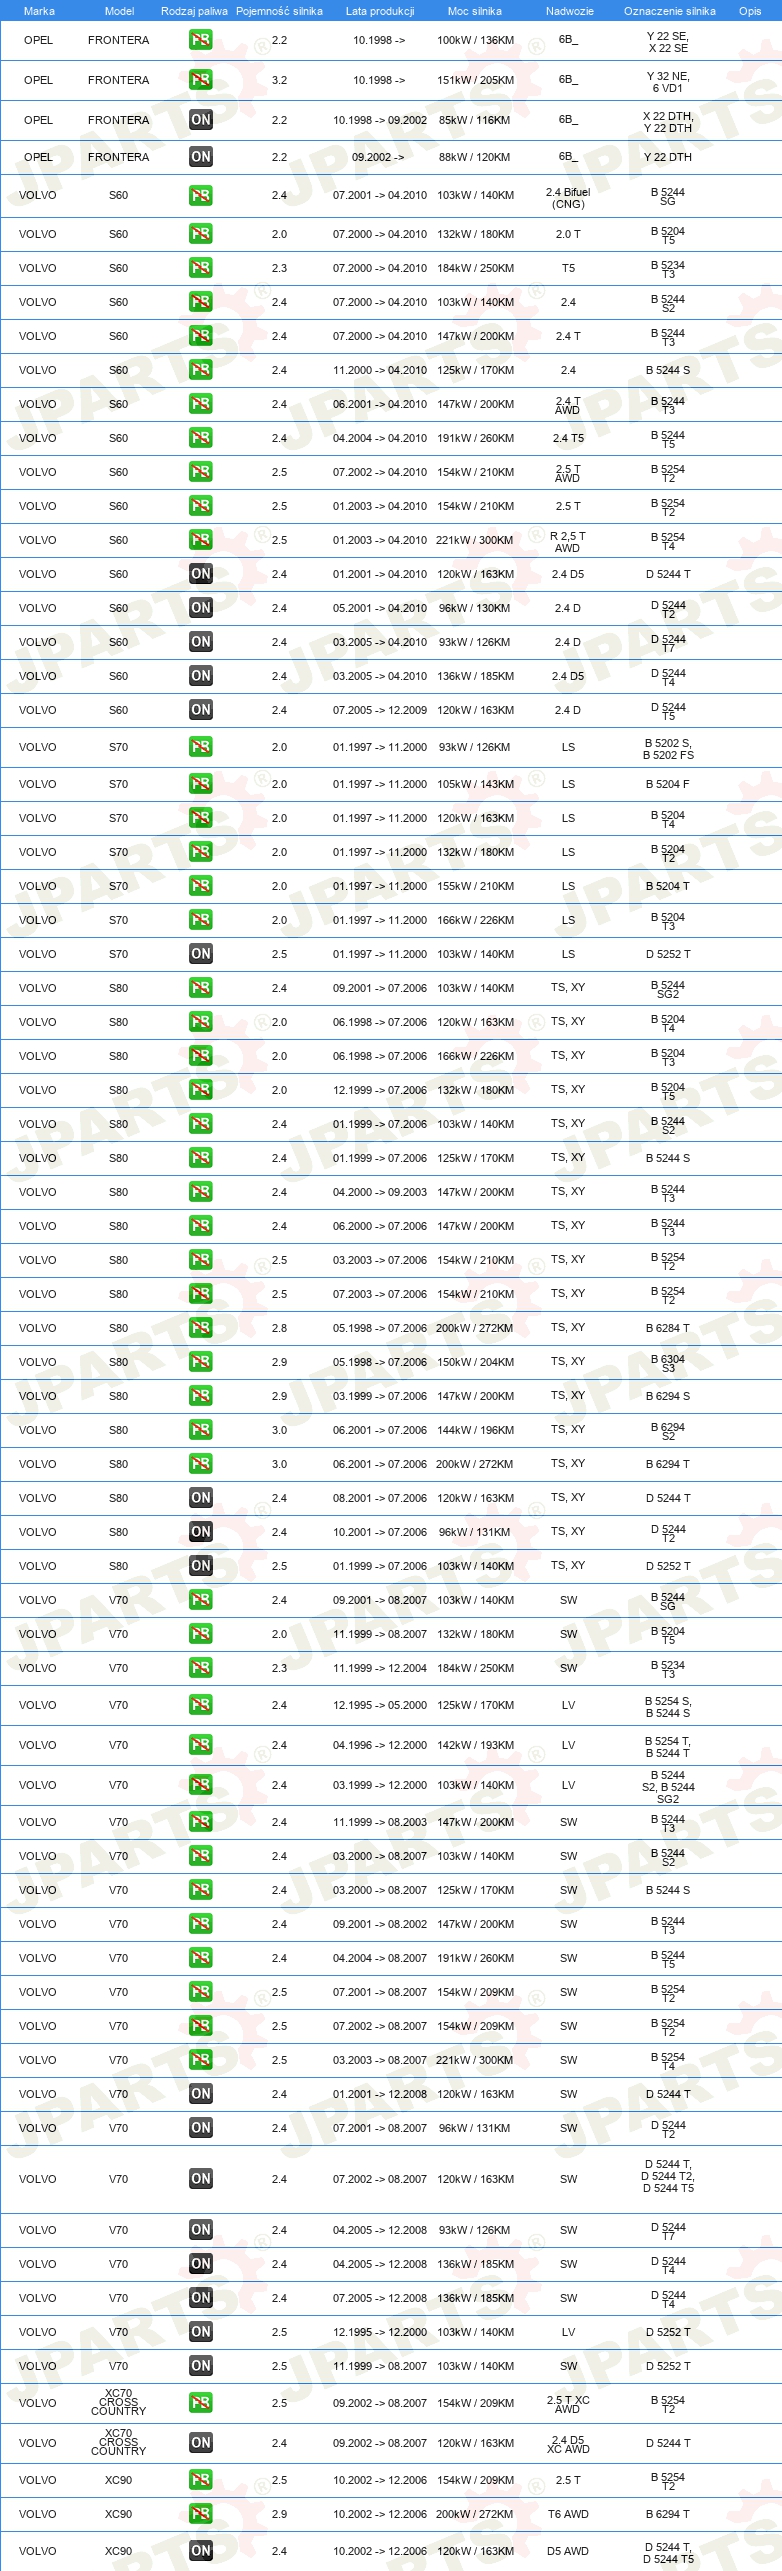The height and width of the screenshot is (2571, 782).
Task: Click the Model column header
Action: (119, 11)
